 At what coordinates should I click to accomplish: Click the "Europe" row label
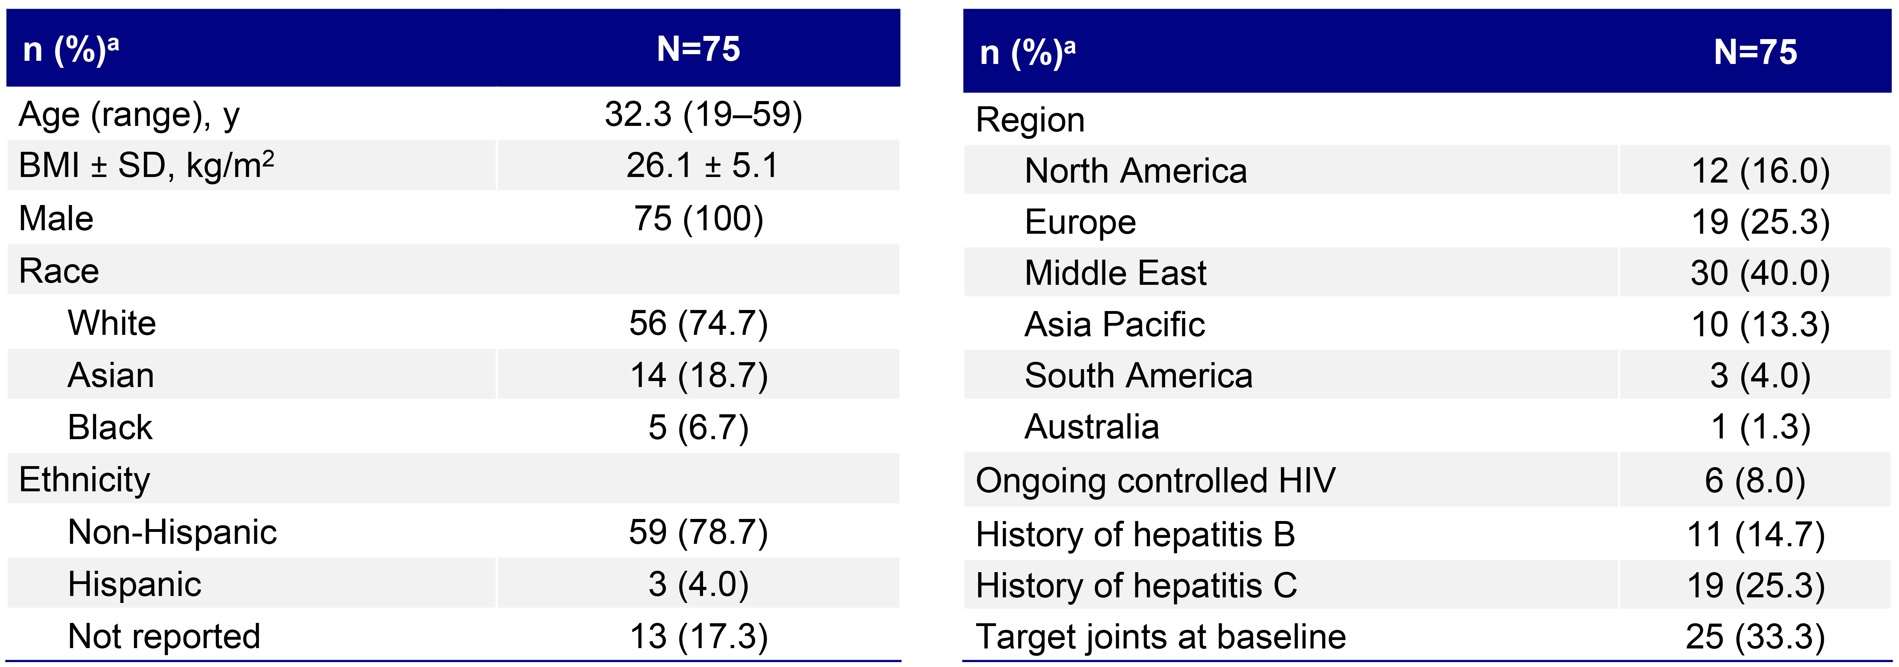pyautogui.click(x=1080, y=222)
